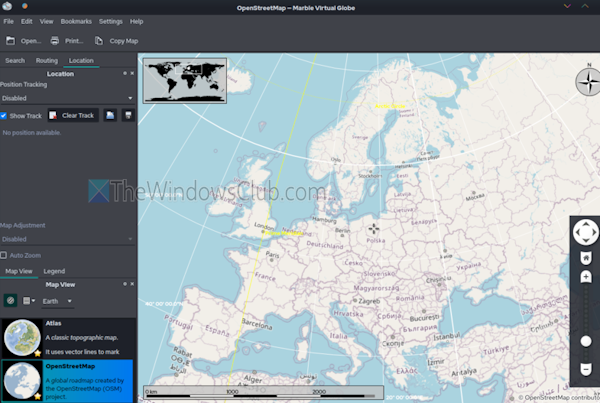Pan the map left with arrow
Image resolution: width=600 pixels, height=403 pixels.
[577, 232]
